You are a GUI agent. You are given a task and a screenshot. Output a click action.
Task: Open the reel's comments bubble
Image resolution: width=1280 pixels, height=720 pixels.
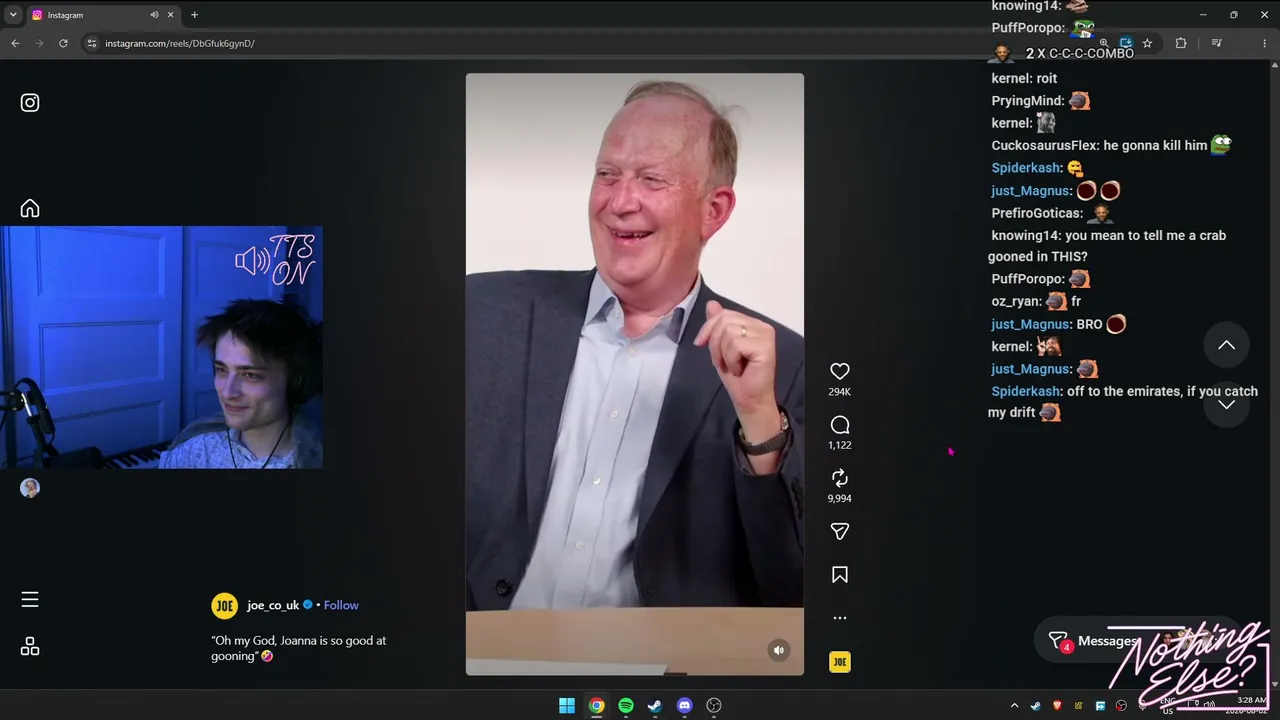click(840, 425)
